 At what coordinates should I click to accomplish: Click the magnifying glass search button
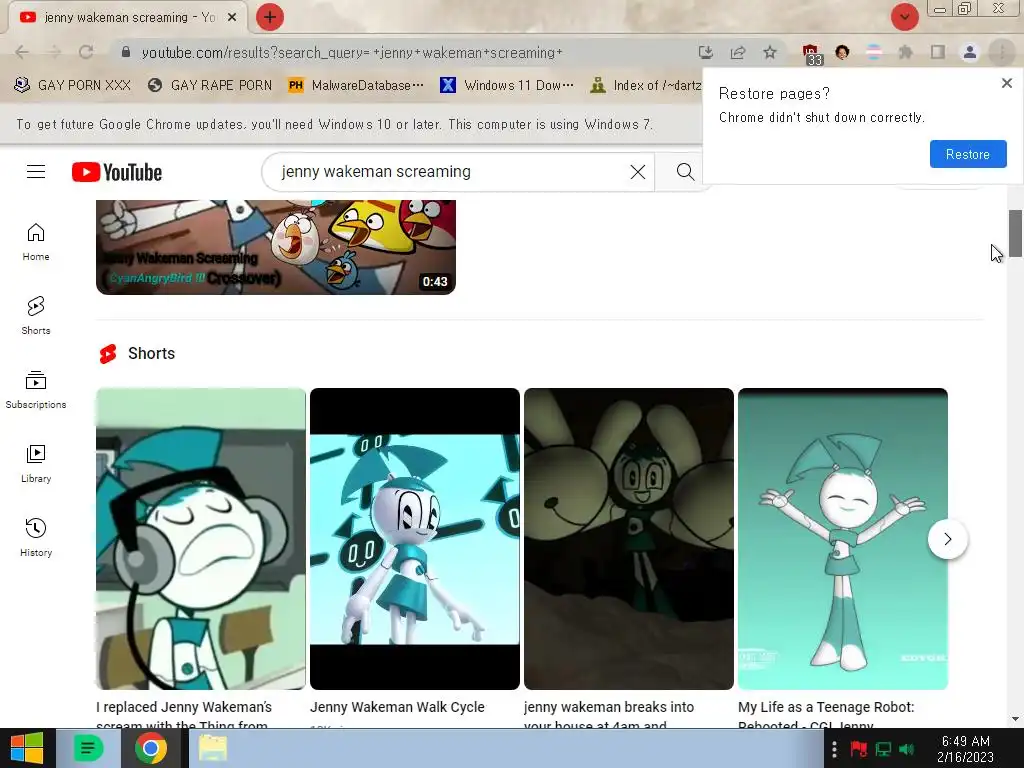click(x=685, y=172)
